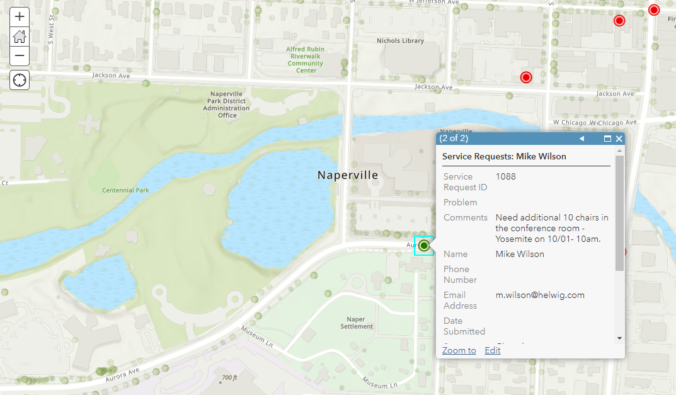Close the Mike Wilson popup

(x=619, y=139)
